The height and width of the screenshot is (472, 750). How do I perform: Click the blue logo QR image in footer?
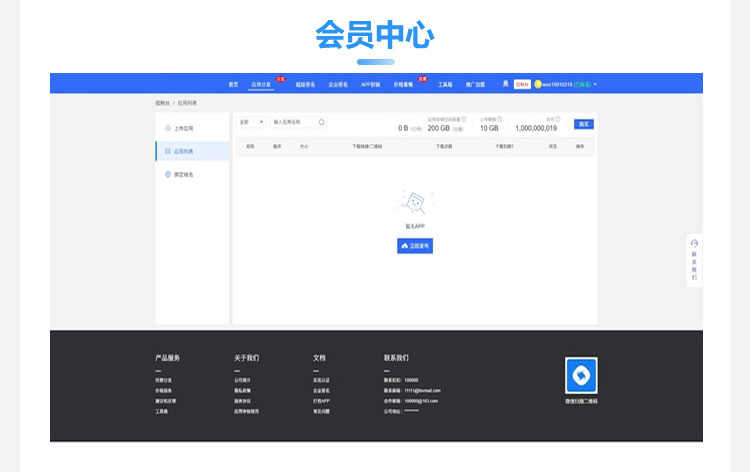coord(581,375)
